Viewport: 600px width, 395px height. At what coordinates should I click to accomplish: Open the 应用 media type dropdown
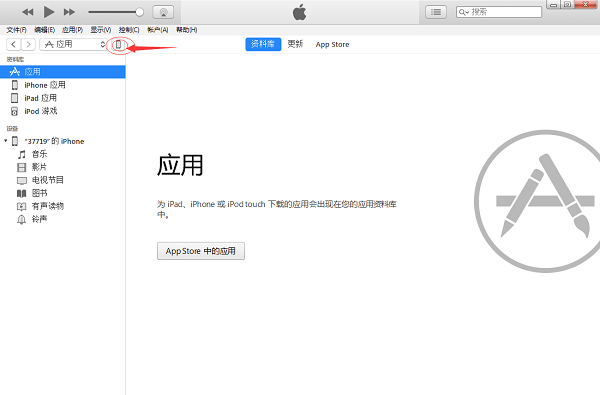73,44
